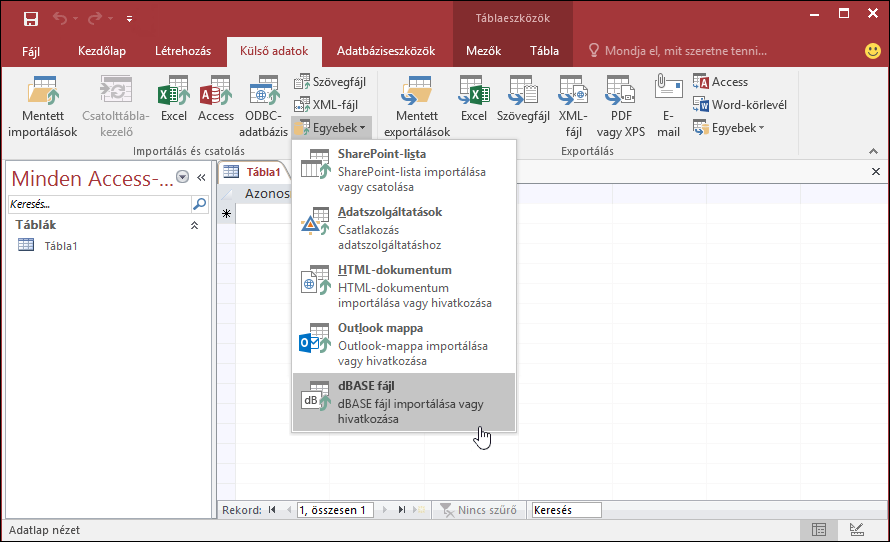The width and height of the screenshot is (890, 542).
Task: Open Mentett importálások
Action: (x=43, y=107)
